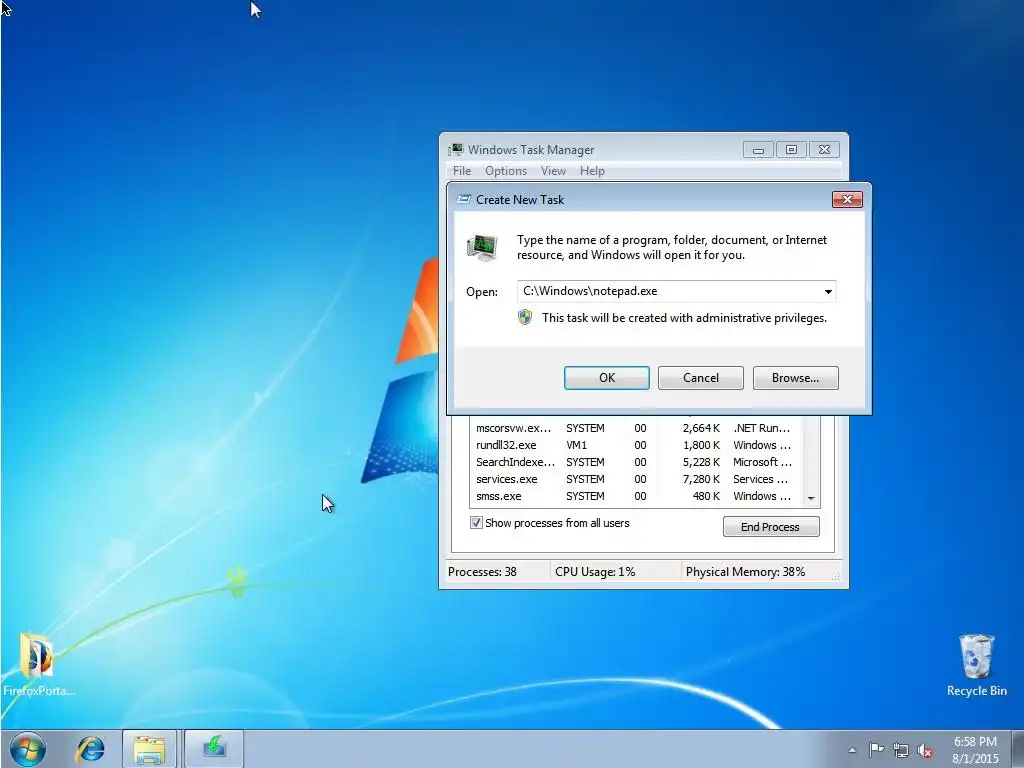Open the View menu in Task Manager
This screenshot has height=768, width=1024.
(553, 171)
